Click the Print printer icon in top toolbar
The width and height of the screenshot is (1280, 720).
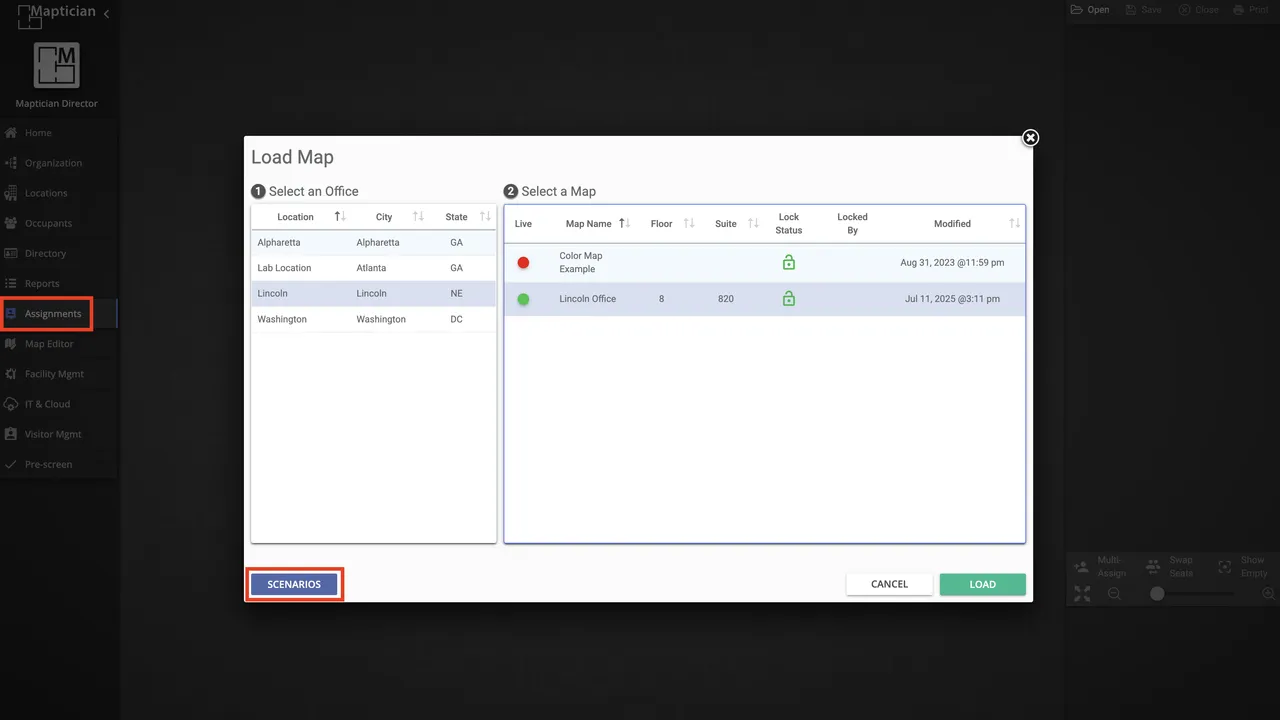coord(1238,10)
